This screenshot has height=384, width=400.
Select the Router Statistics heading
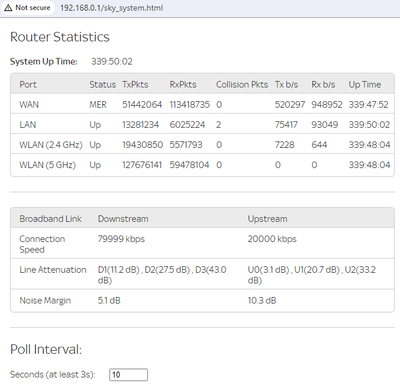60,37
